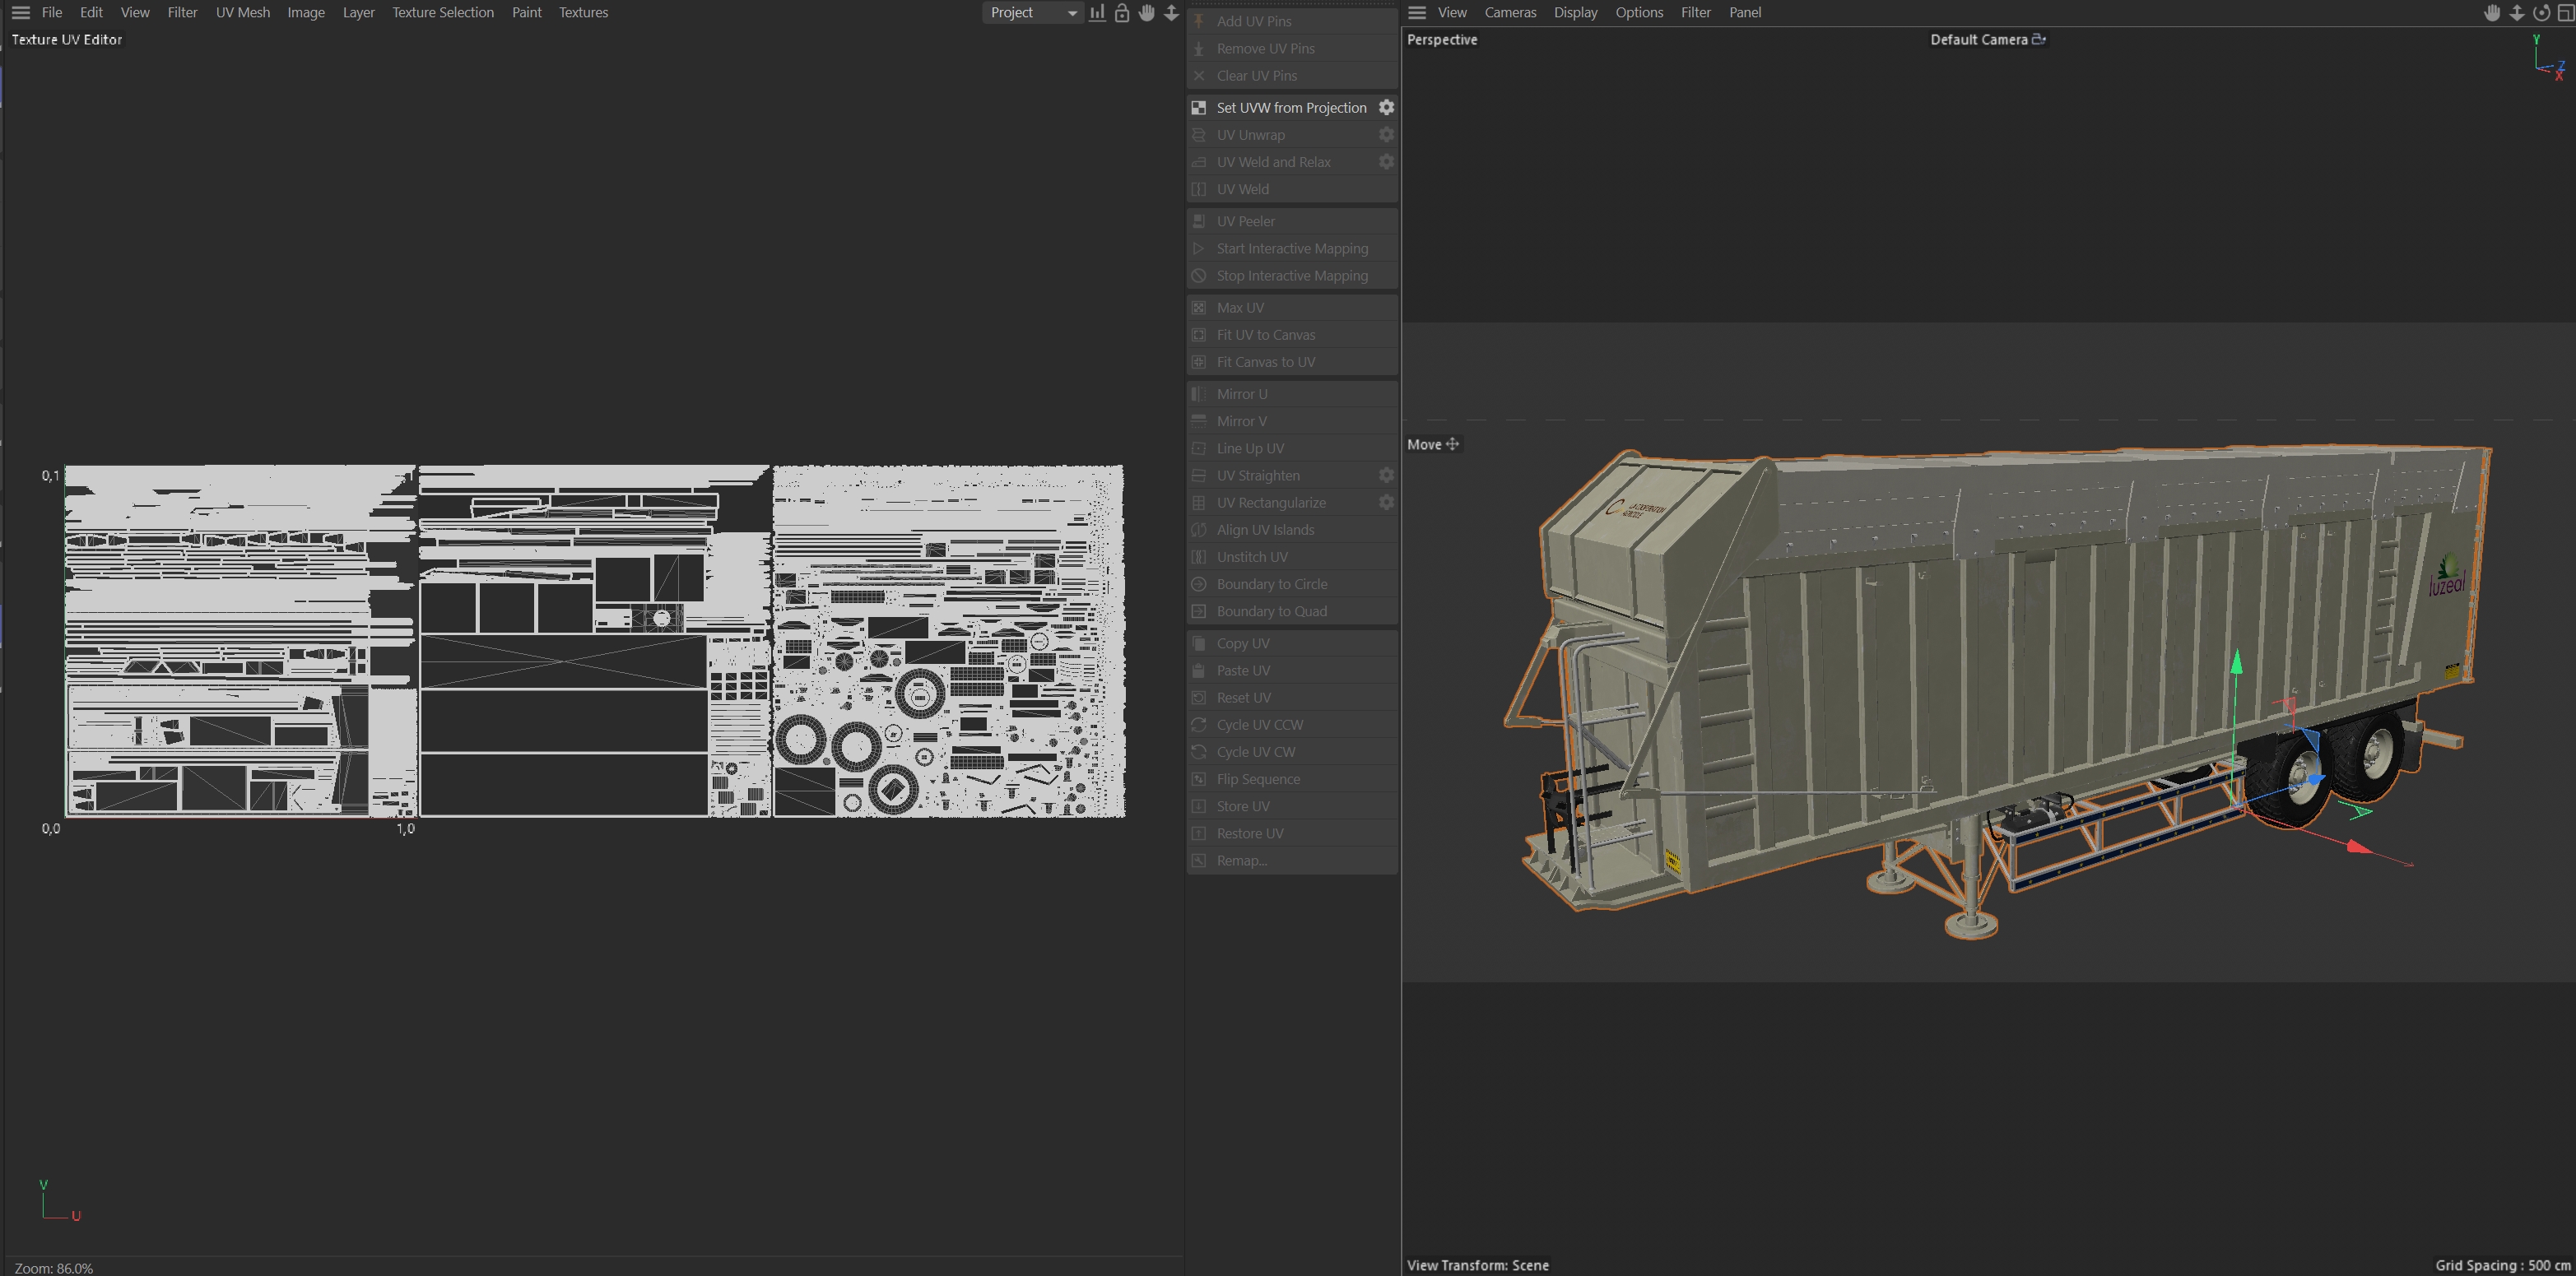2576x1276 pixels.
Task: Click the Fit UV to Canvas command
Action: pos(1265,335)
